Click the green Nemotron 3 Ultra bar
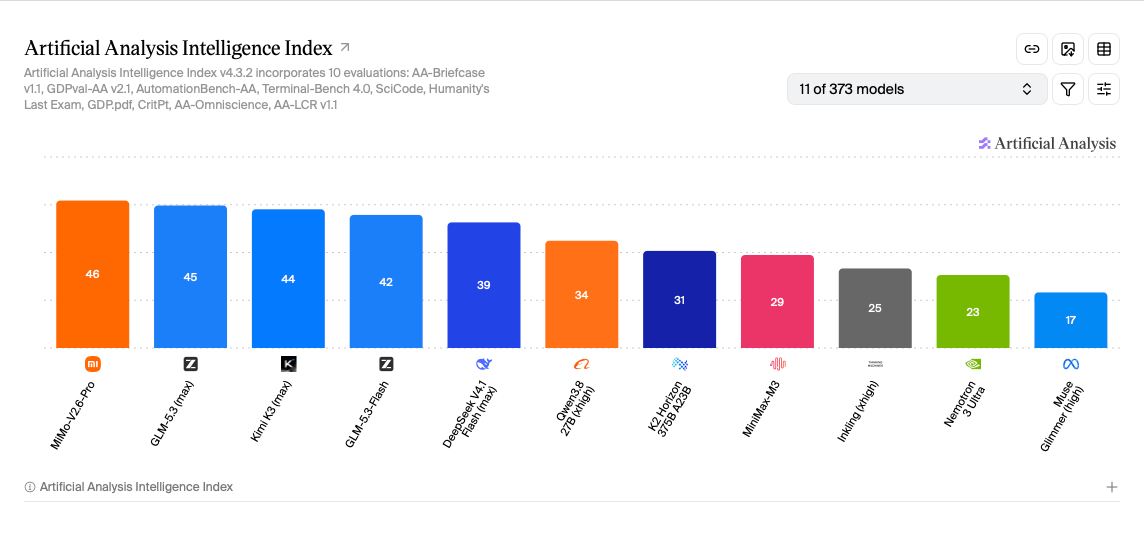1144x540 pixels. tap(973, 312)
